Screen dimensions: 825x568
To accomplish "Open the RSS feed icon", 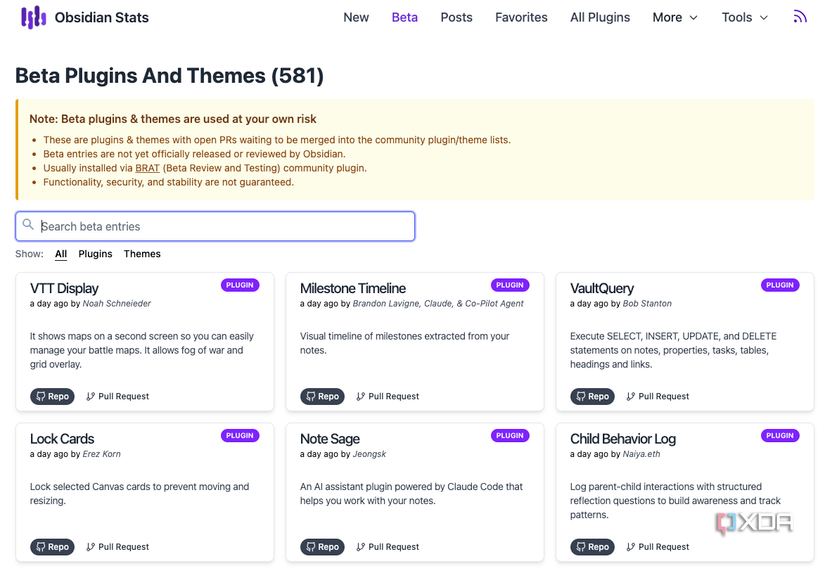I will [799, 17].
